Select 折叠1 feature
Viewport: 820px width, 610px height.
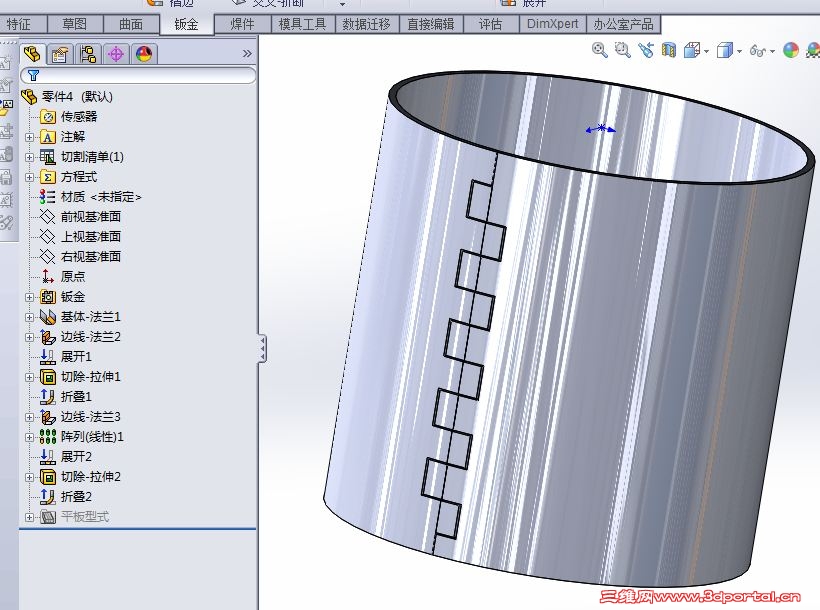76,397
